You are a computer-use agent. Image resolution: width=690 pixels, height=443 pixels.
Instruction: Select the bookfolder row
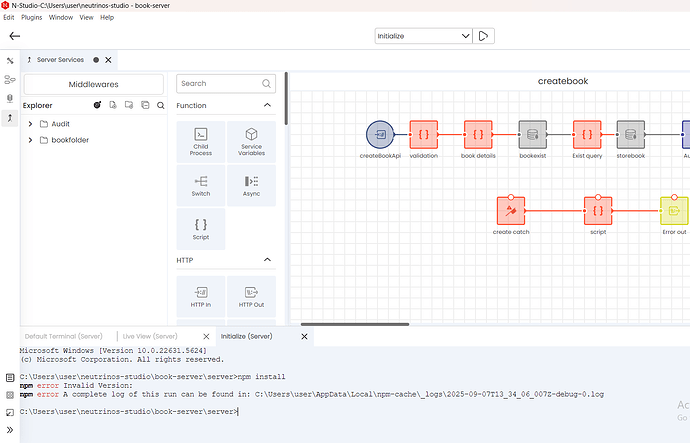(x=93, y=140)
